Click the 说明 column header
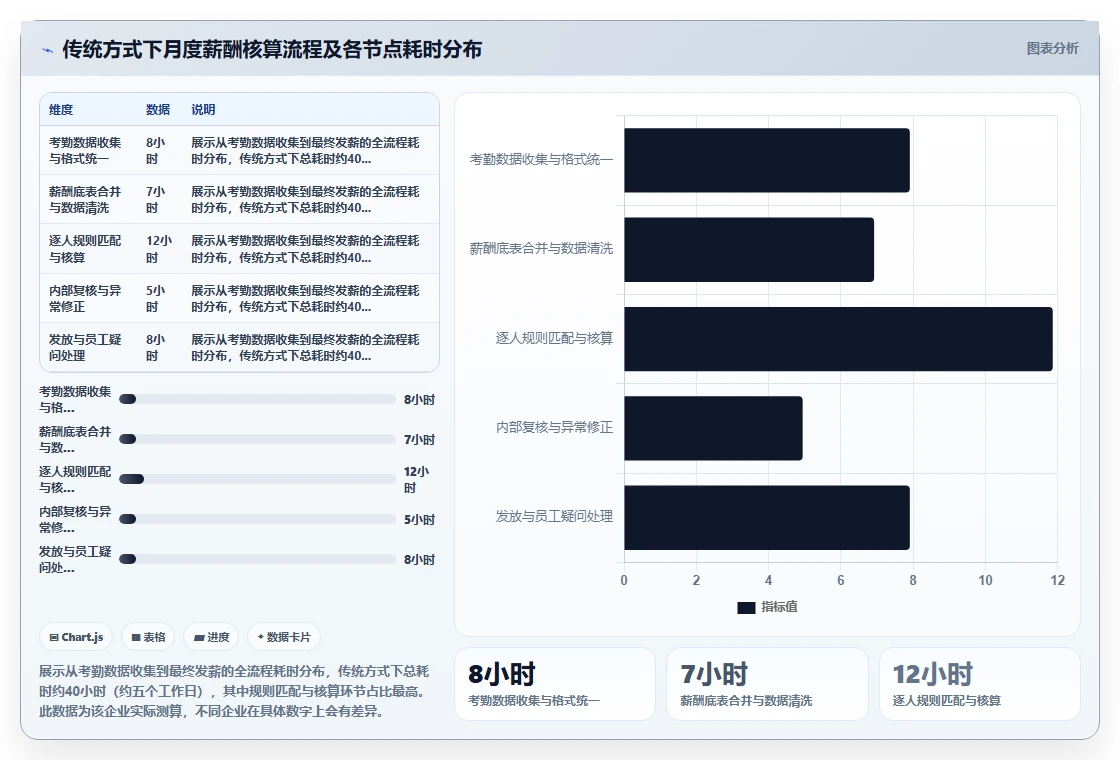Image resolution: width=1120 pixels, height=760 pixels. pyautogui.click(x=203, y=109)
